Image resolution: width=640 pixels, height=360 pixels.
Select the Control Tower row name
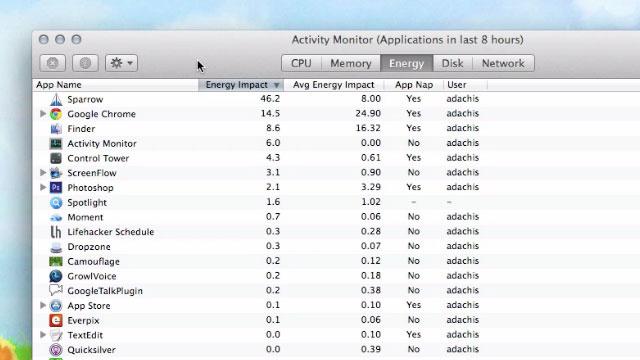[98, 158]
